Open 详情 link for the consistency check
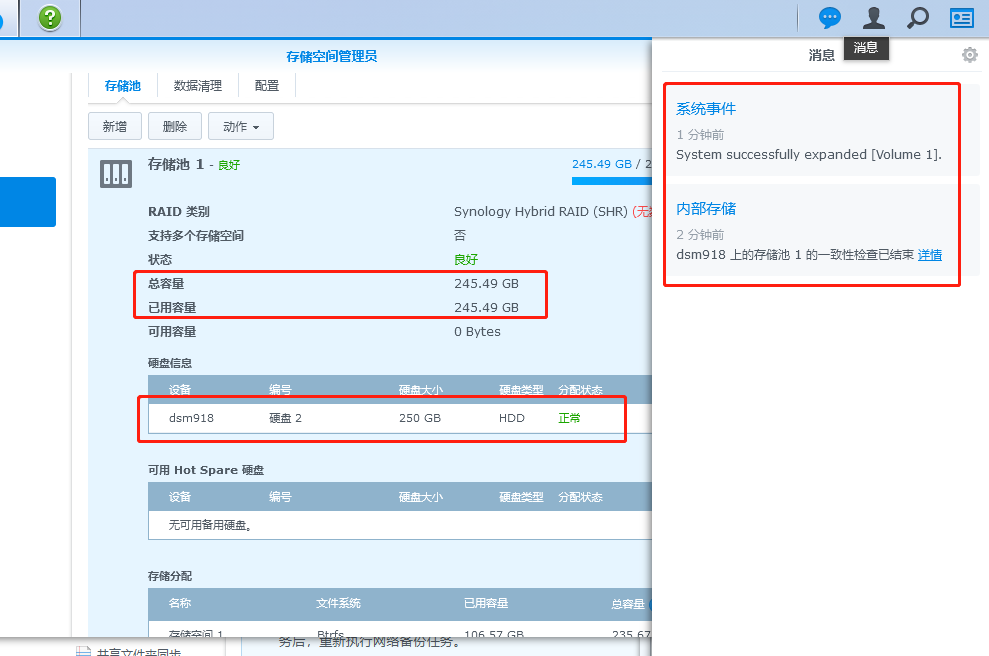This screenshot has width=989, height=656. (930, 255)
